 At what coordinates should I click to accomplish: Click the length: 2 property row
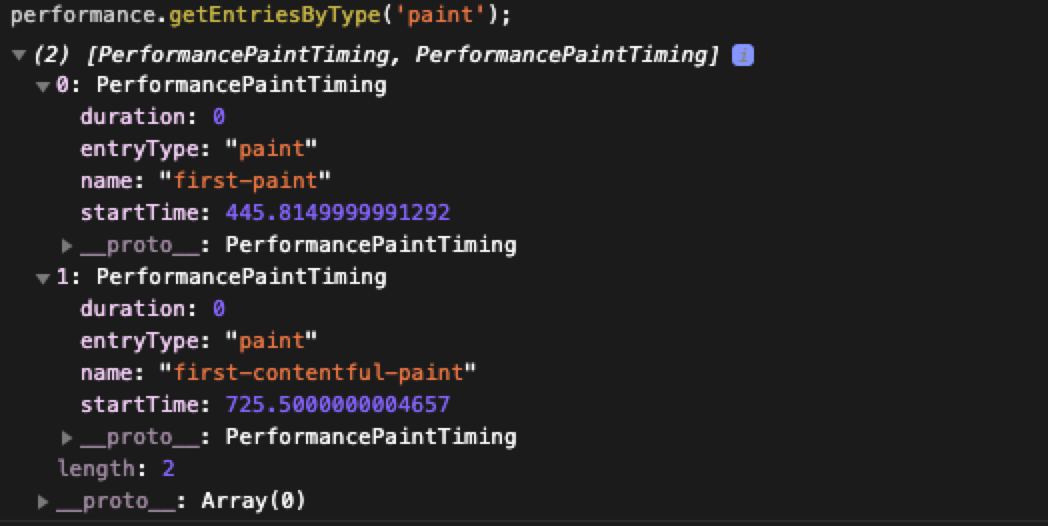pyautogui.click(x=116, y=468)
